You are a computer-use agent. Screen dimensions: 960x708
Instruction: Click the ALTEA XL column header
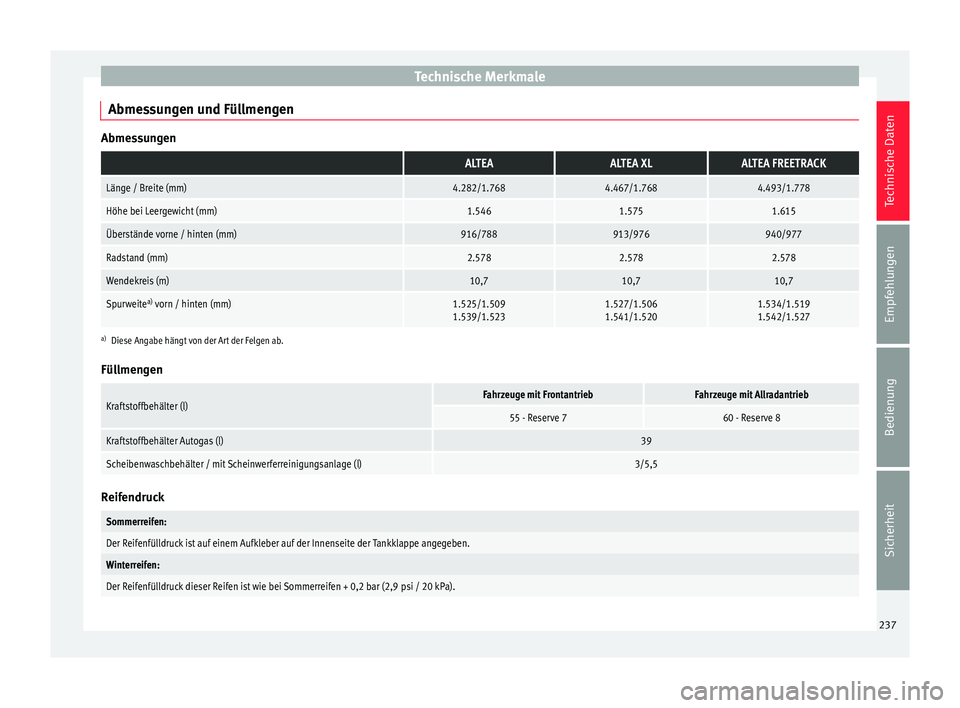tap(631, 164)
